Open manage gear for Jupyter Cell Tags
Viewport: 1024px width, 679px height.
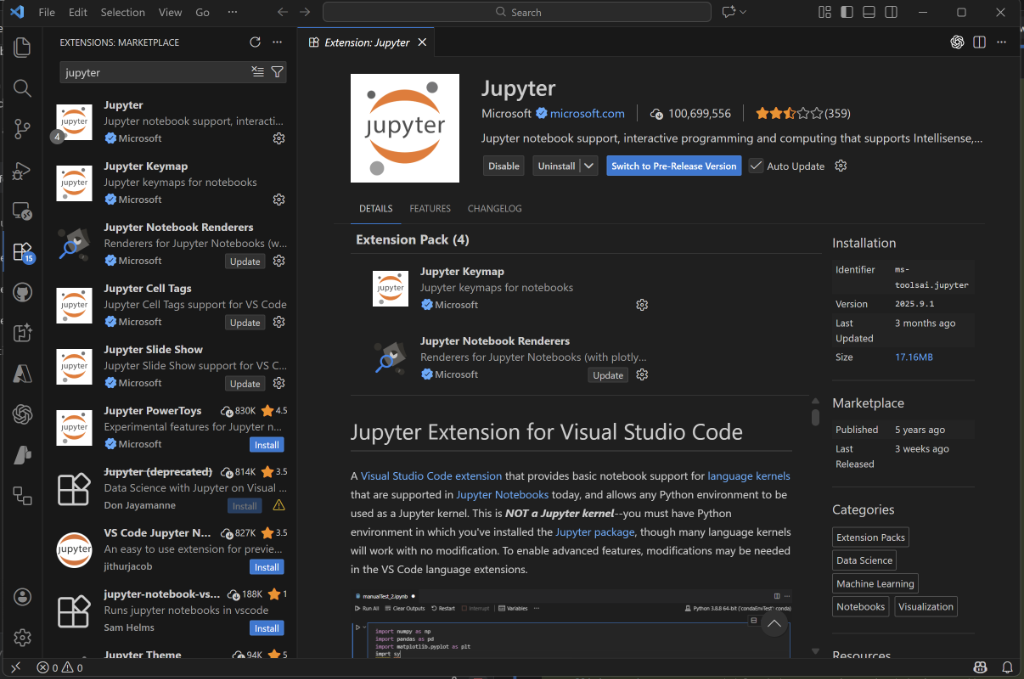tap(279, 322)
